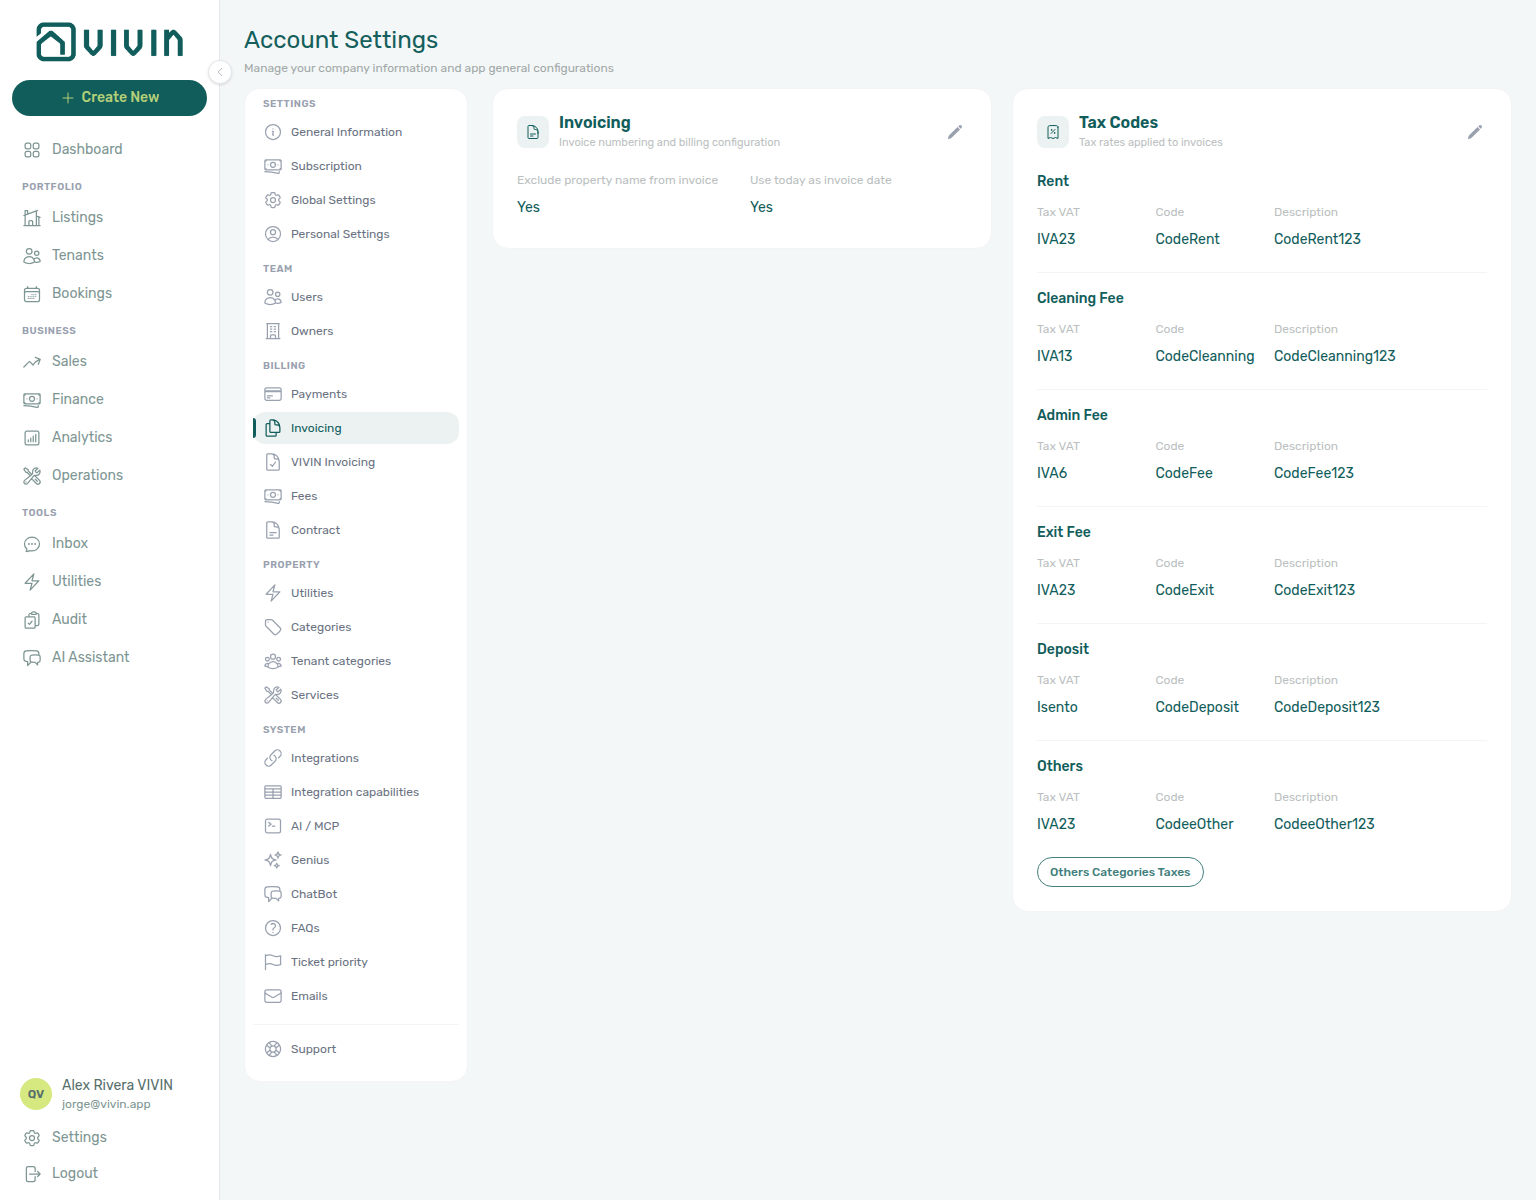Click the CodeRent123 description value
This screenshot has width=1536, height=1200.
pyautogui.click(x=1317, y=239)
